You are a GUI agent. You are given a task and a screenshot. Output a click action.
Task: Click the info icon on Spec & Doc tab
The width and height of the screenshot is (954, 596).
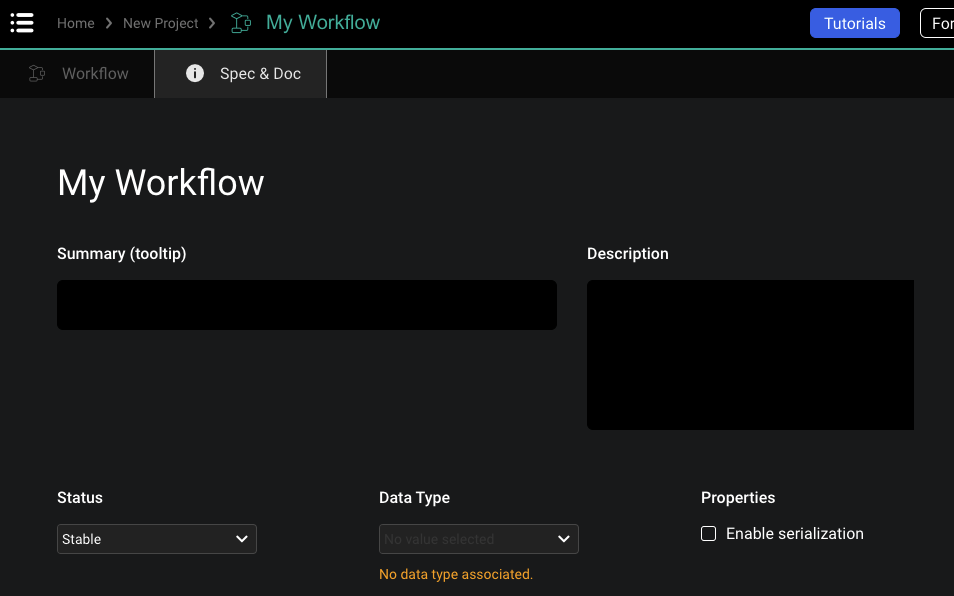pyautogui.click(x=194, y=73)
